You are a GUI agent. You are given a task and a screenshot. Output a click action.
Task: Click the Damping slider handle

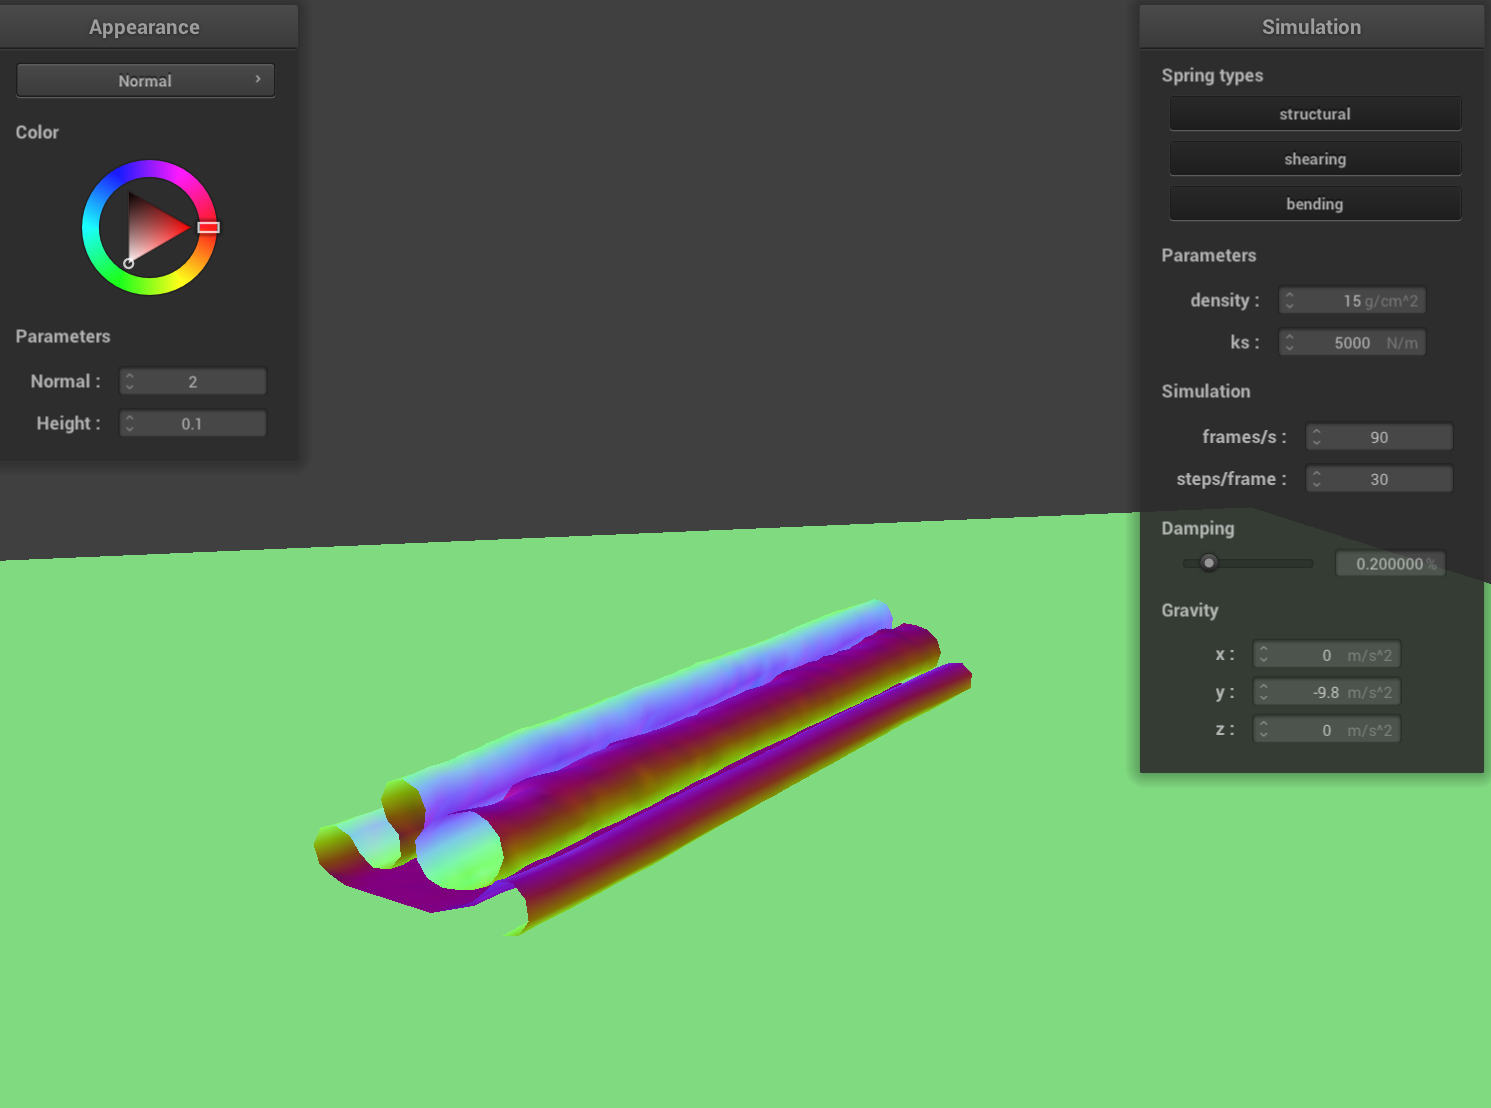pyautogui.click(x=1209, y=563)
